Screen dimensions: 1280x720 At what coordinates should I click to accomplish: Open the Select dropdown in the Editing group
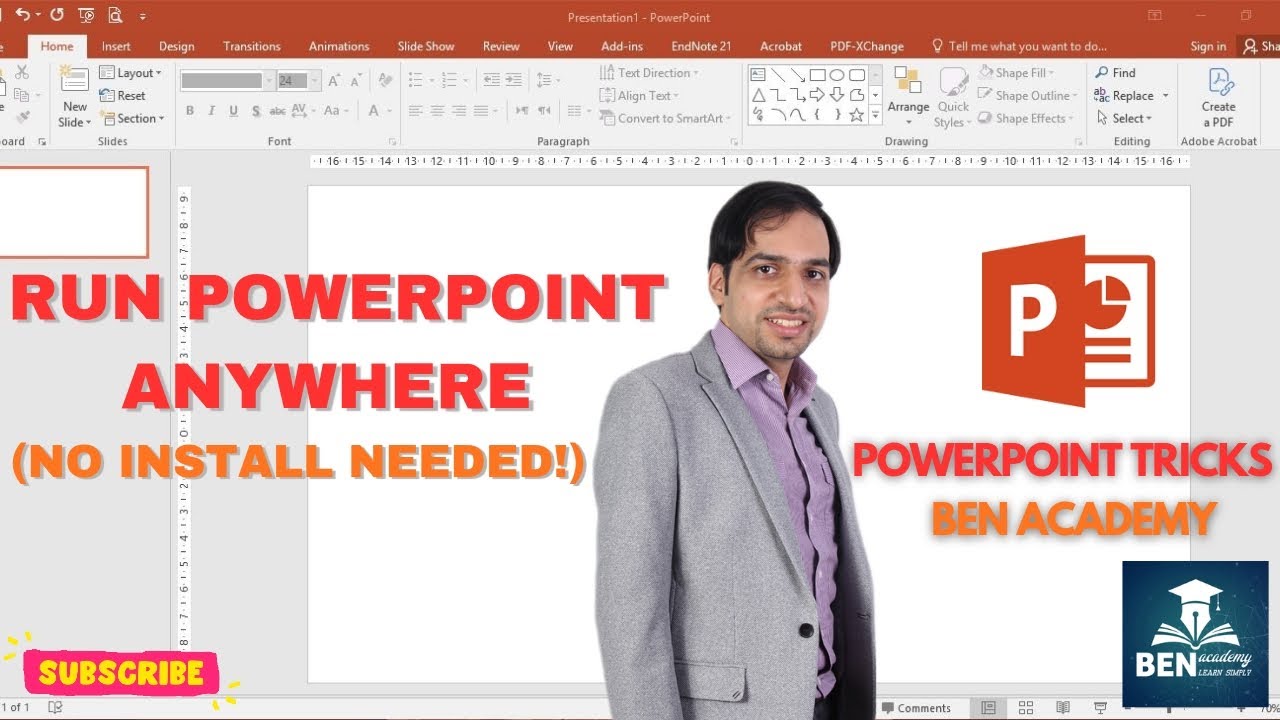tap(1123, 118)
